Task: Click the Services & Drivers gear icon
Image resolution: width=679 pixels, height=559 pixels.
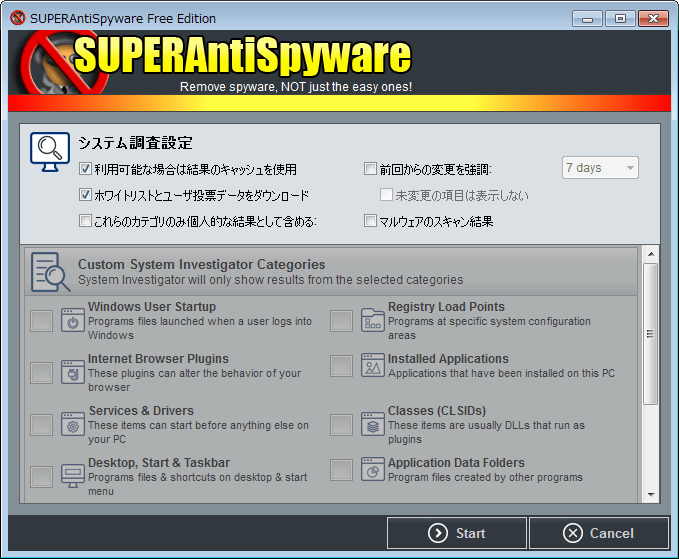Action: click(x=72, y=424)
